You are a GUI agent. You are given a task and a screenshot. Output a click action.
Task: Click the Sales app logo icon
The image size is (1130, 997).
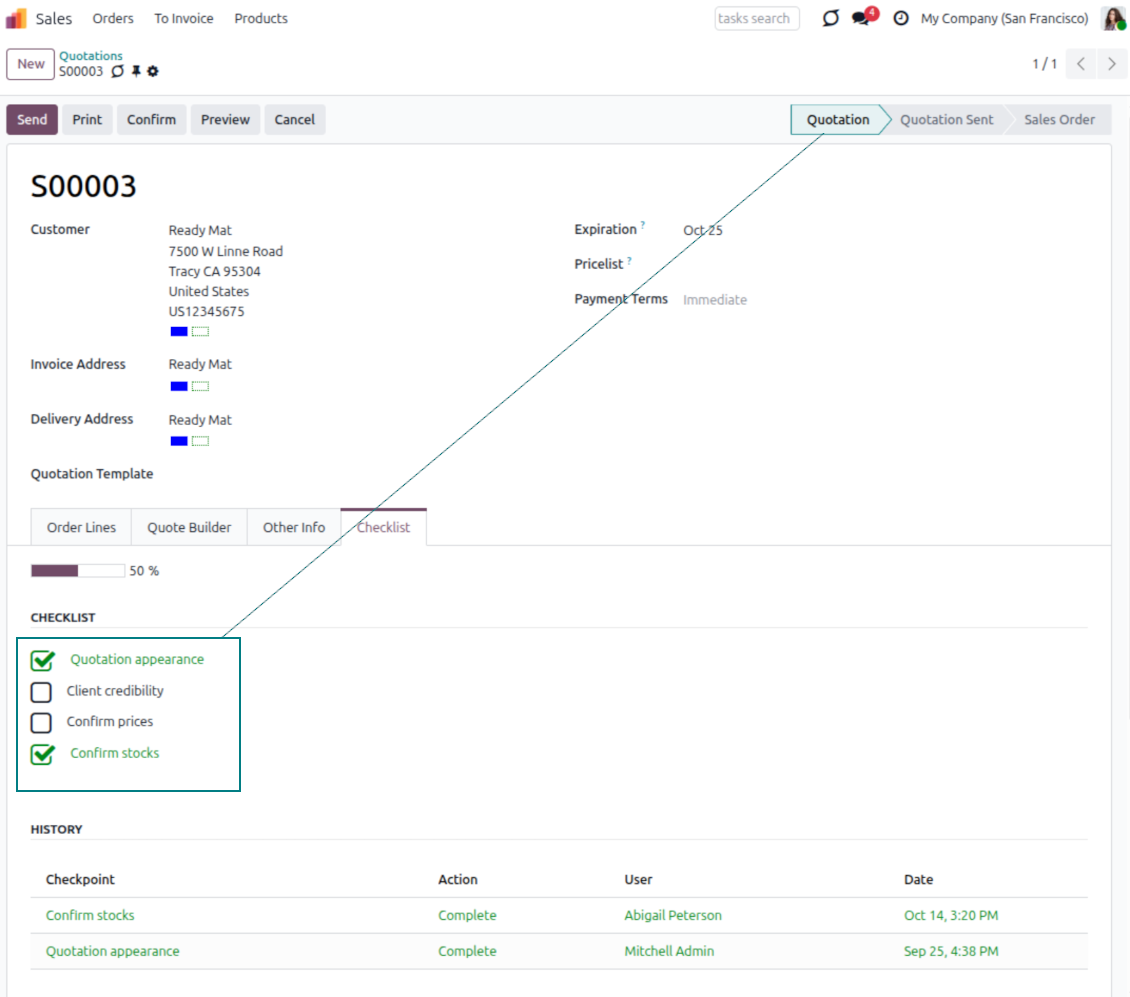(x=17, y=18)
